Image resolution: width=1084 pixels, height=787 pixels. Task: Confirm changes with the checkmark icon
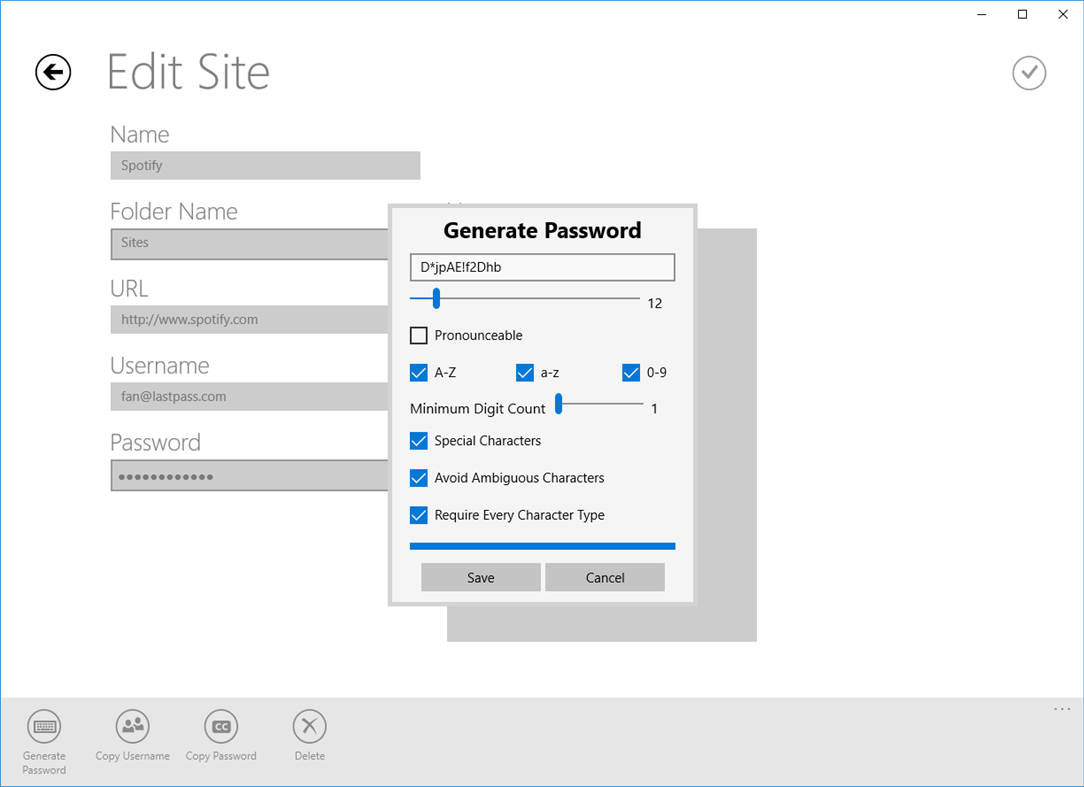pyautogui.click(x=1029, y=73)
